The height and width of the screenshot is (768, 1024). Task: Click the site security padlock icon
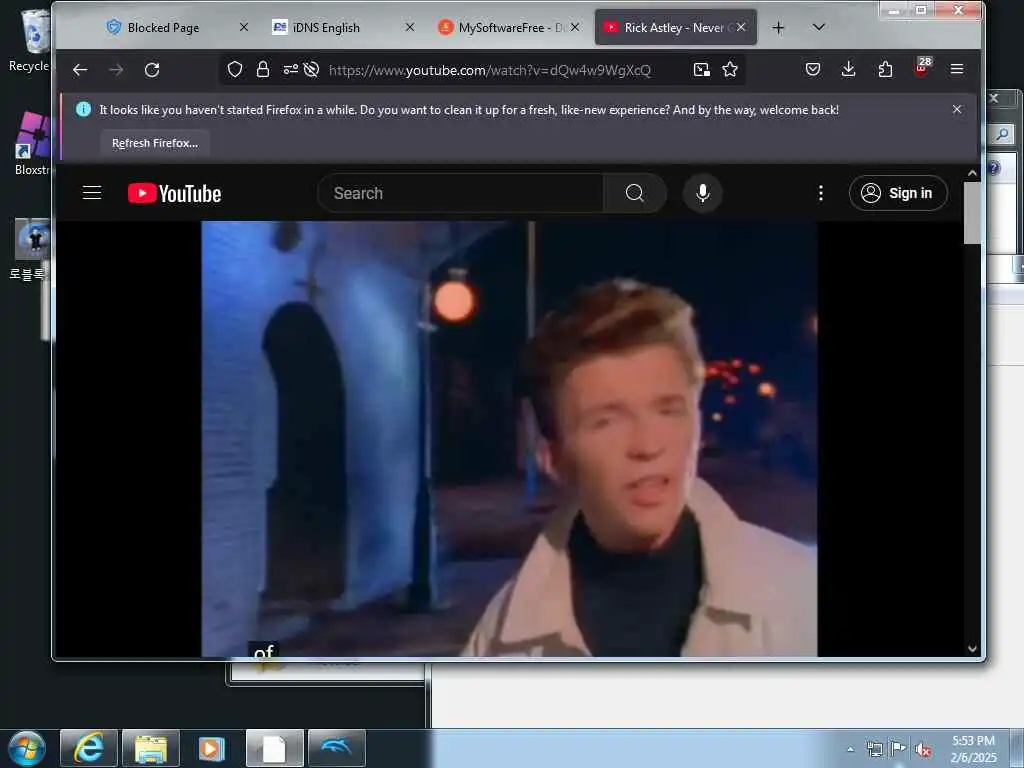point(263,69)
